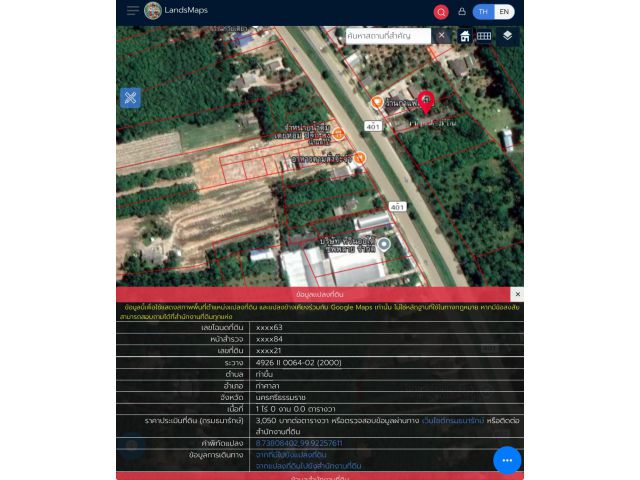
Task: Open the map layers icon
Action: coord(507,36)
